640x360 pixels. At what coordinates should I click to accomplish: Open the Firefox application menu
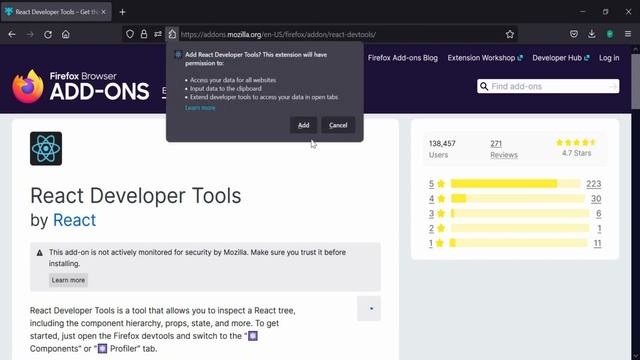[x=628, y=34]
